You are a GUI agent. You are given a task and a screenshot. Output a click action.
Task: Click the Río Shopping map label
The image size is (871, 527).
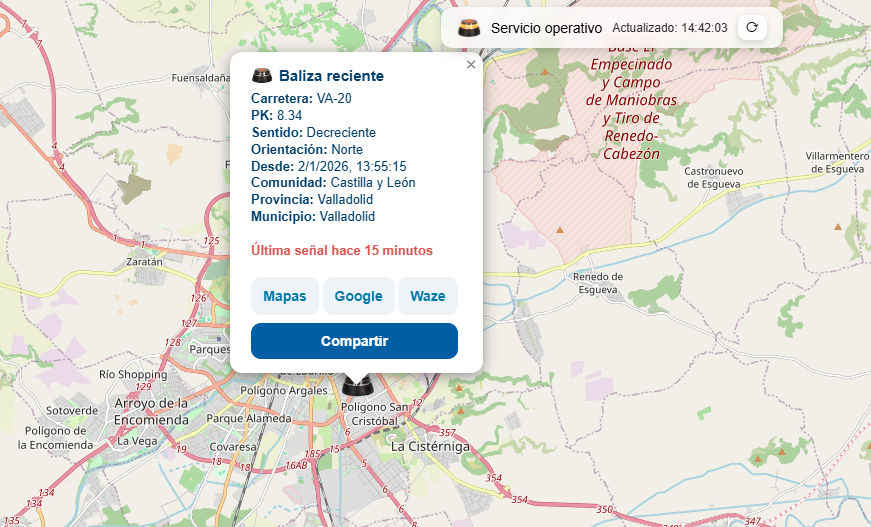coord(133,374)
